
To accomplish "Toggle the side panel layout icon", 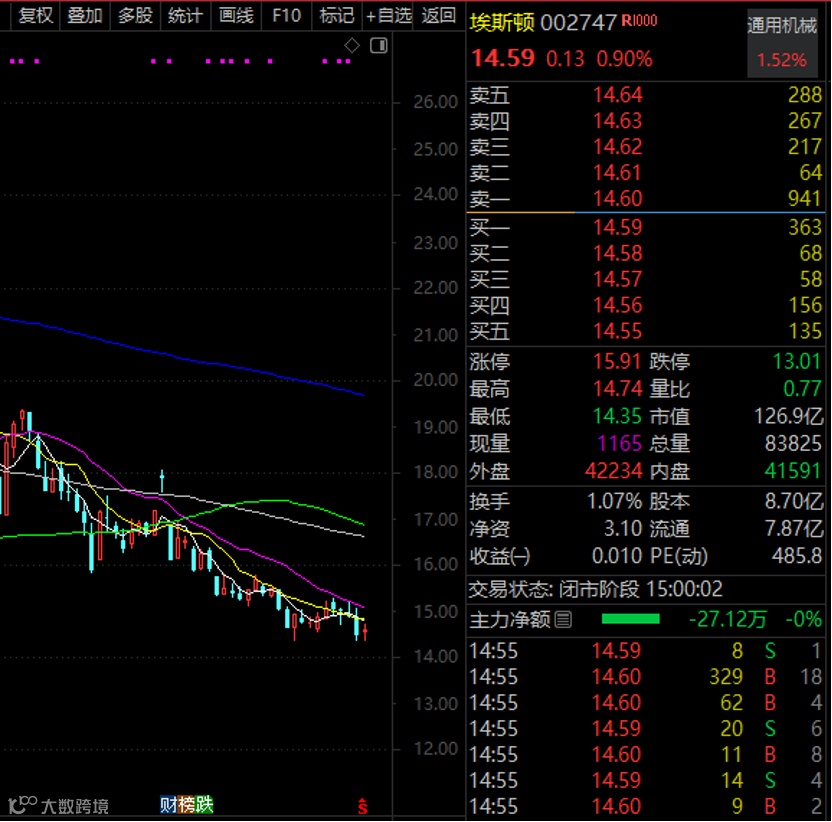I will [379, 46].
